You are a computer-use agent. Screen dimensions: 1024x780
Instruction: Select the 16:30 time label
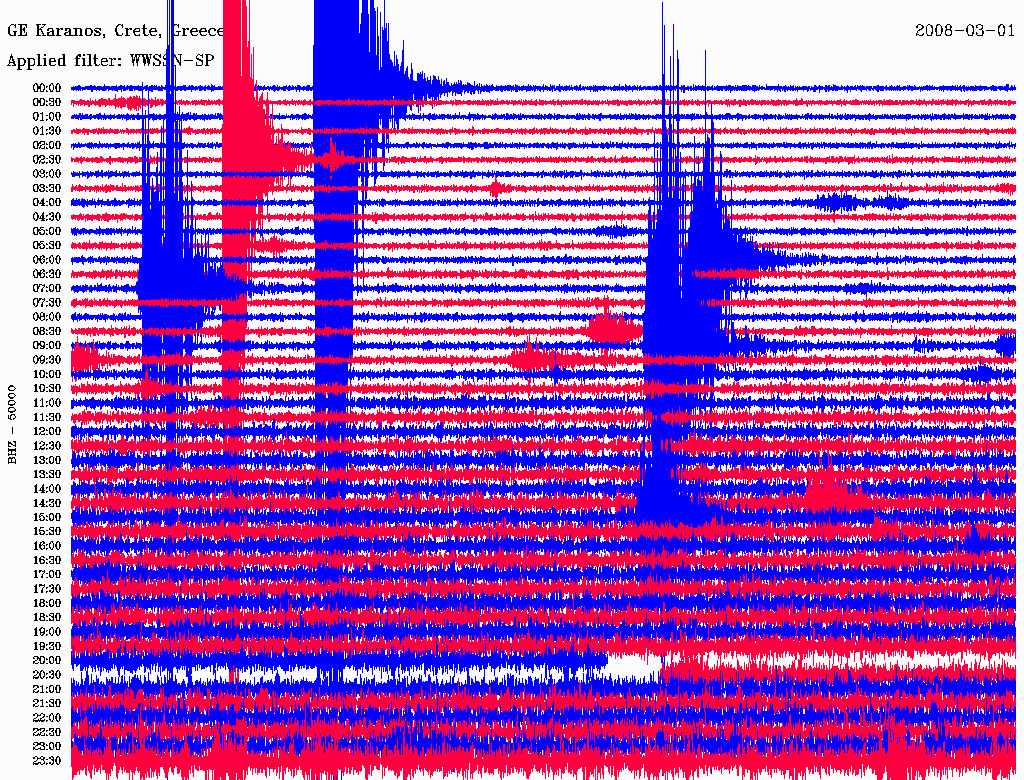(x=47, y=561)
